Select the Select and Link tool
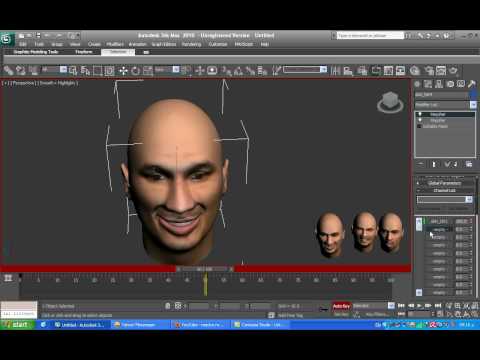Image resolution: width=480 pixels, height=360 pixels. [x=8, y=70]
